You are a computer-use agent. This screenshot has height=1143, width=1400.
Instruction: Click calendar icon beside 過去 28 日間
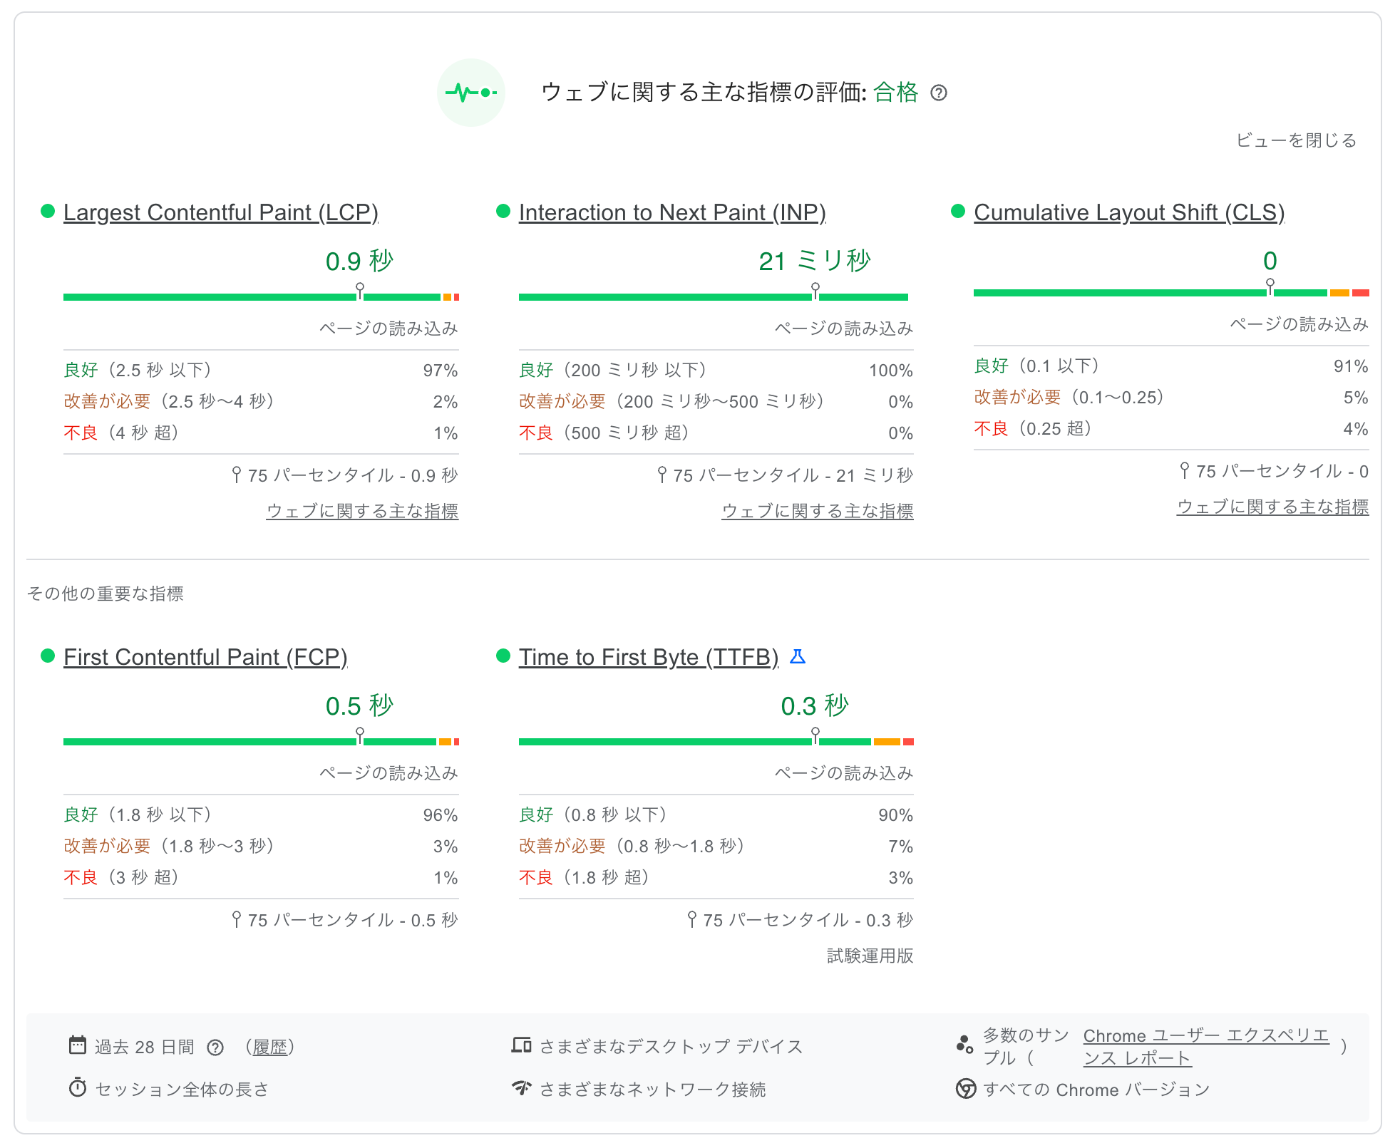[x=77, y=1046]
